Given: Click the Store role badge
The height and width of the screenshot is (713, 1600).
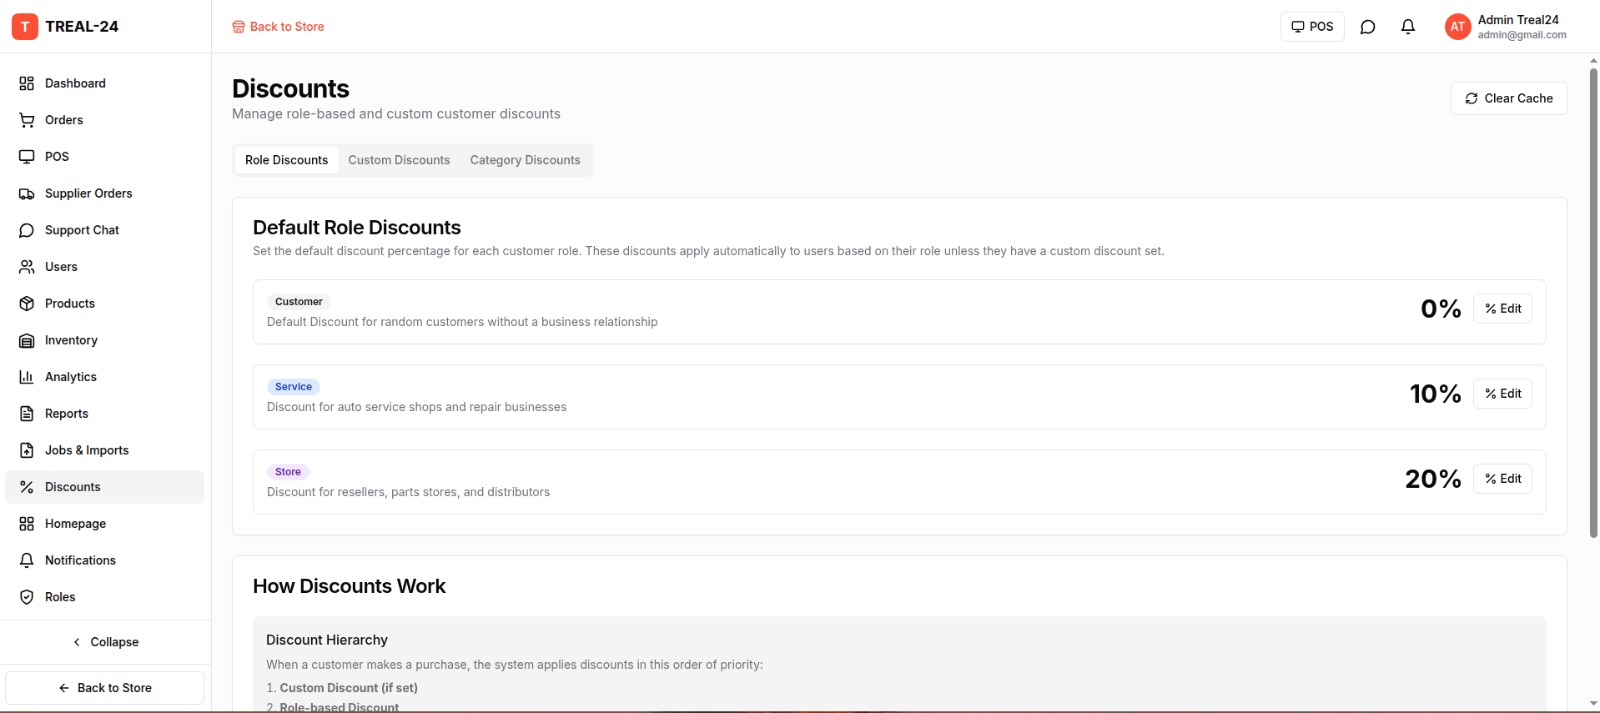Looking at the screenshot, I should coord(288,472).
